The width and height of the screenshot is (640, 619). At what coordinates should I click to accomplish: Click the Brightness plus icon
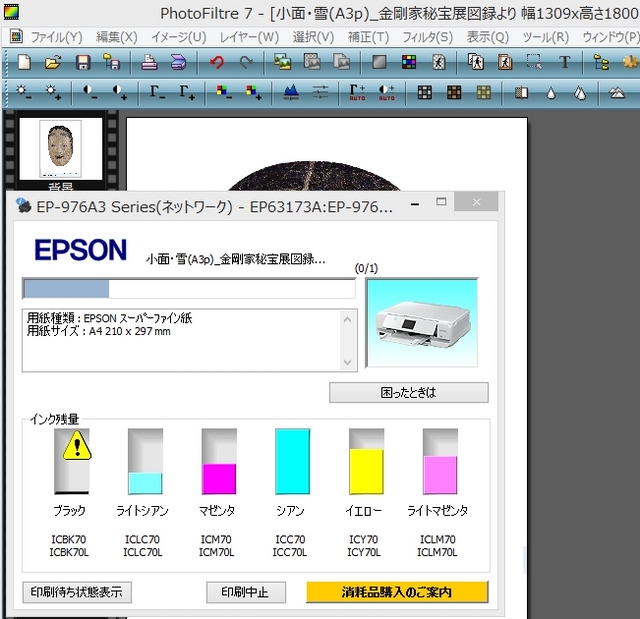[x=53, y=92]
